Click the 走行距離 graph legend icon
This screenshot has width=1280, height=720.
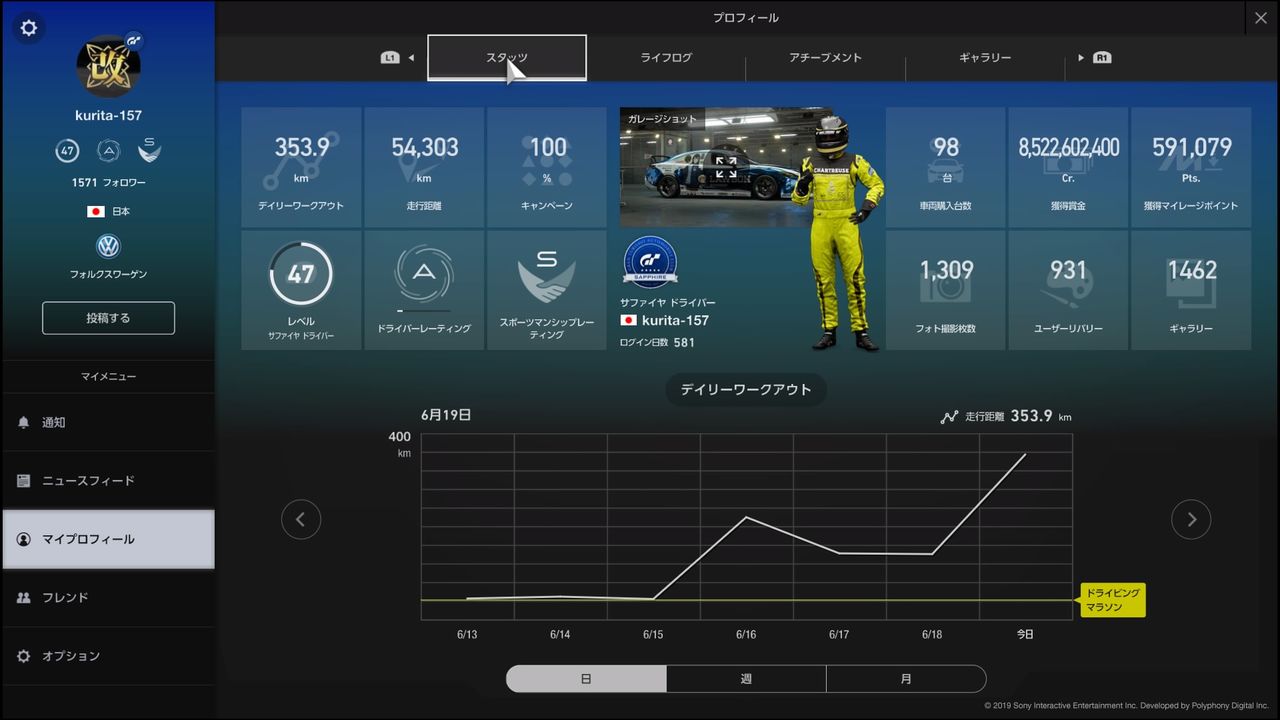pos(949,417)
